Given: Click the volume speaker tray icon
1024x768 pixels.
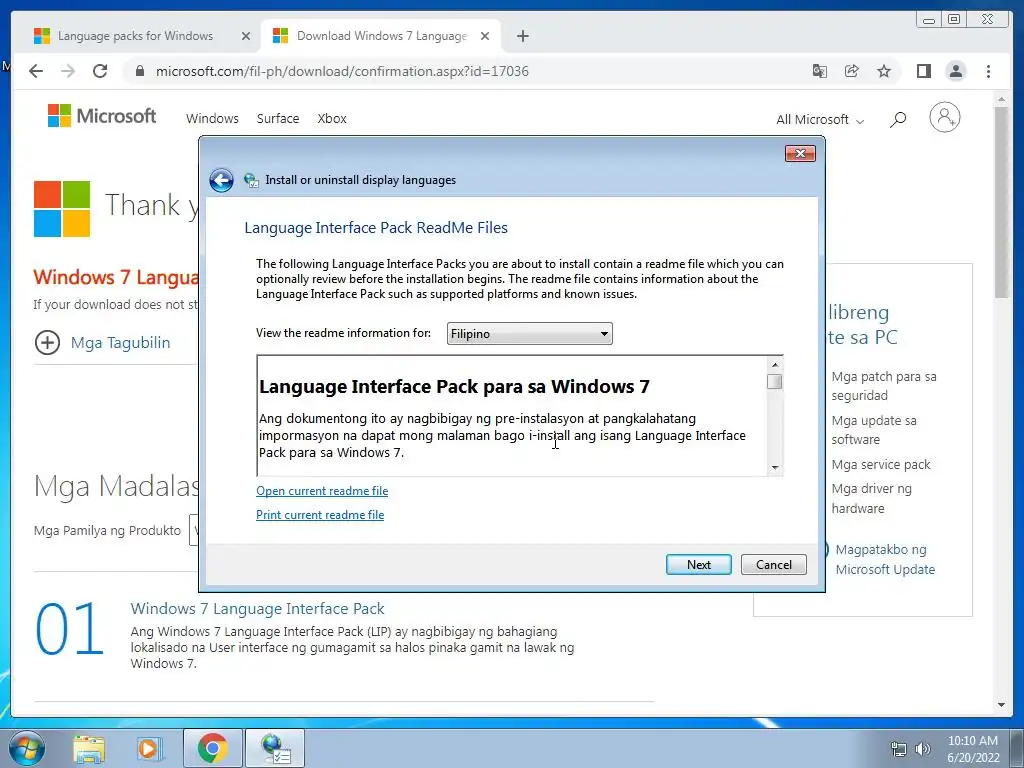Looking at the screenshot, I should (923, 749).
